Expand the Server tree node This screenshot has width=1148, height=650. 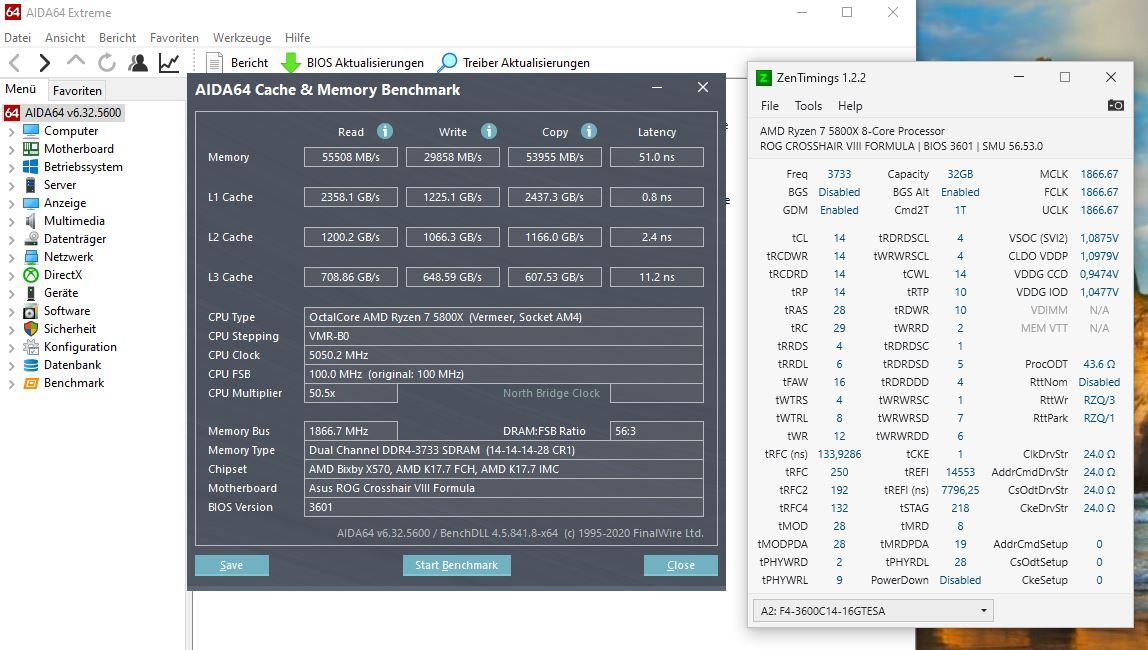(11, 186)
